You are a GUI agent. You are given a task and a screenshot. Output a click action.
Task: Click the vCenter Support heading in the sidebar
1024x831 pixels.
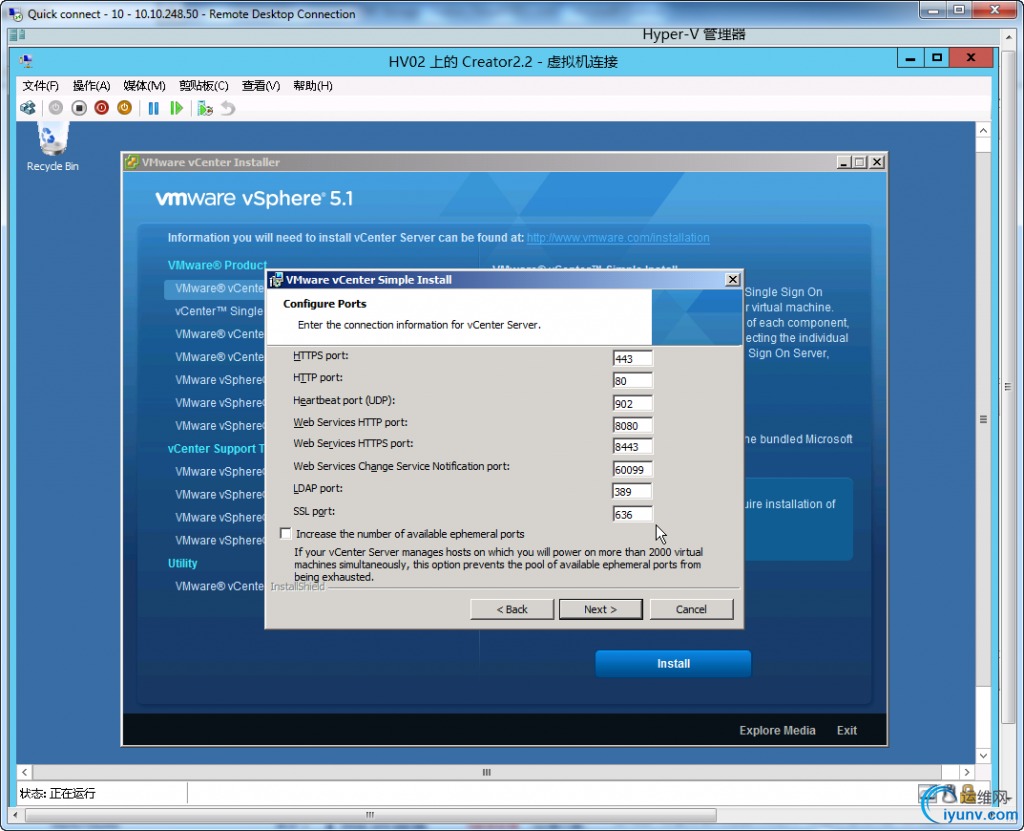pos(216,448)
